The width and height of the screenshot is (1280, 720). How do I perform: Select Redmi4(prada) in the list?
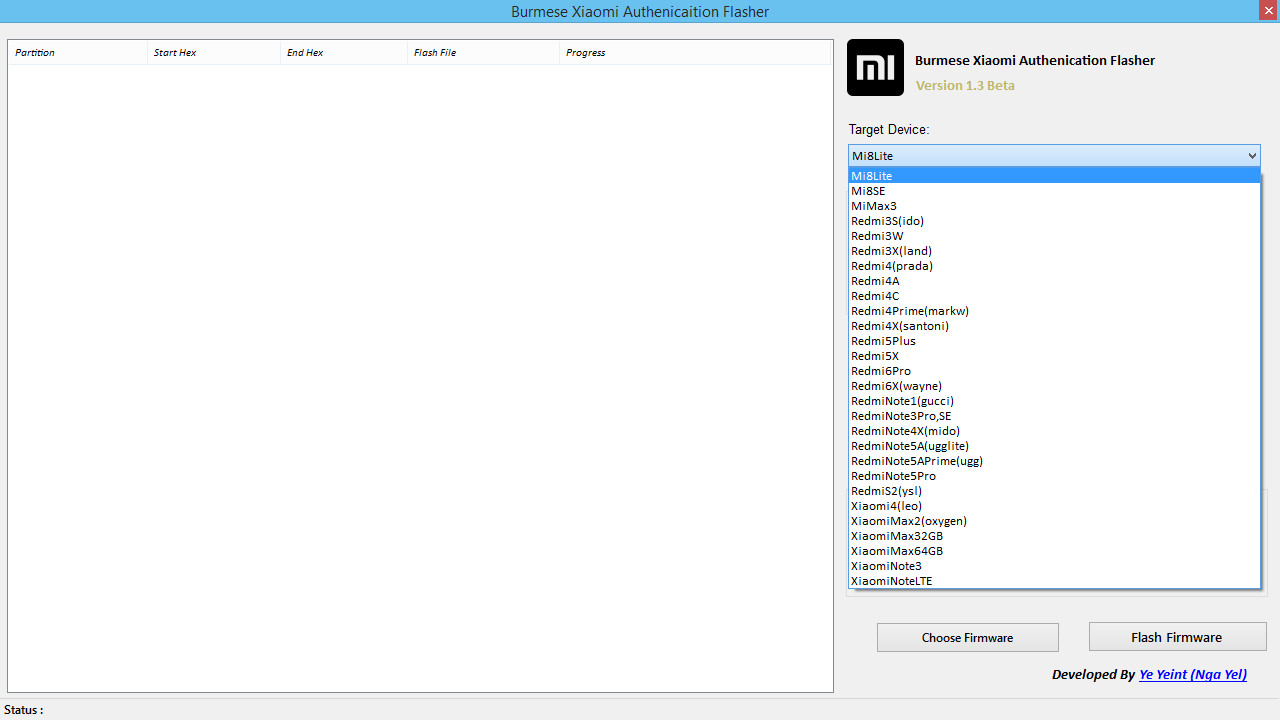click(1054, 266)
